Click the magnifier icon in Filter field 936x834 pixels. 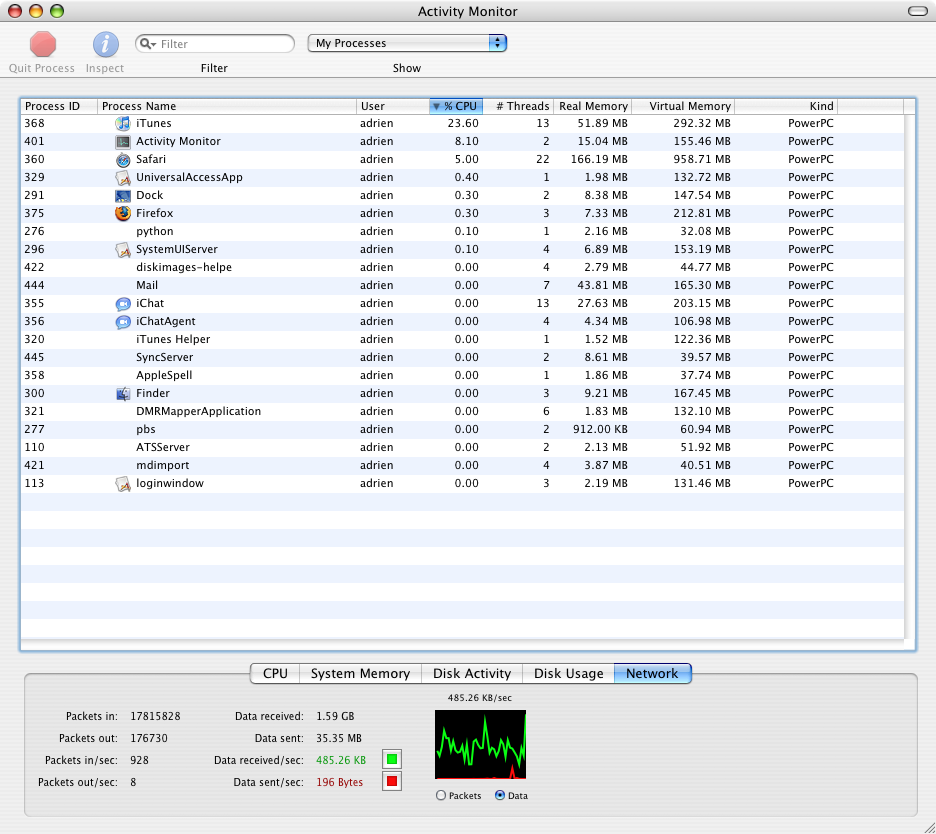(147, 44)
